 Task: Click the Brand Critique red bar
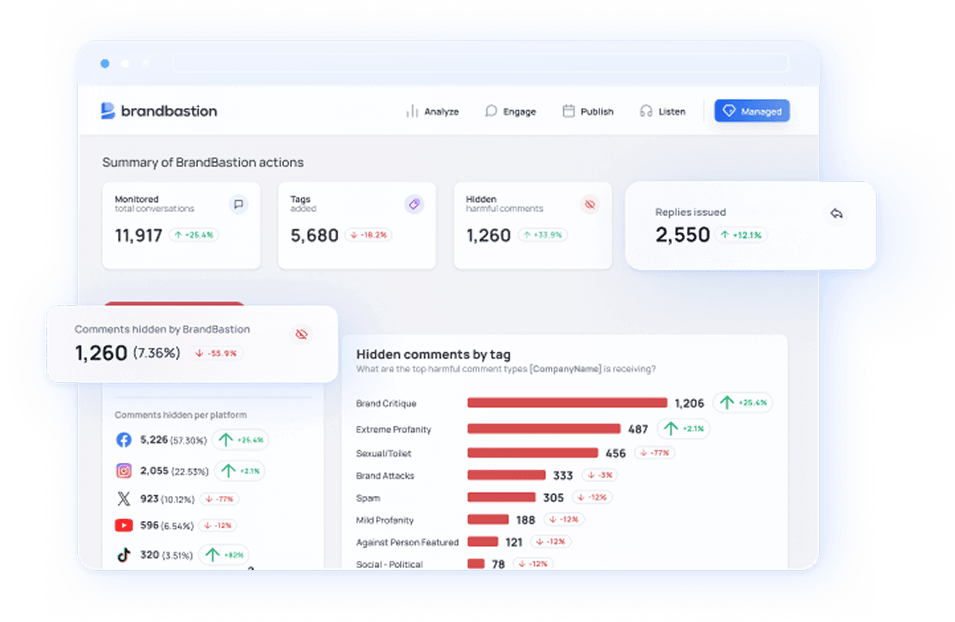tap(567, 403)
